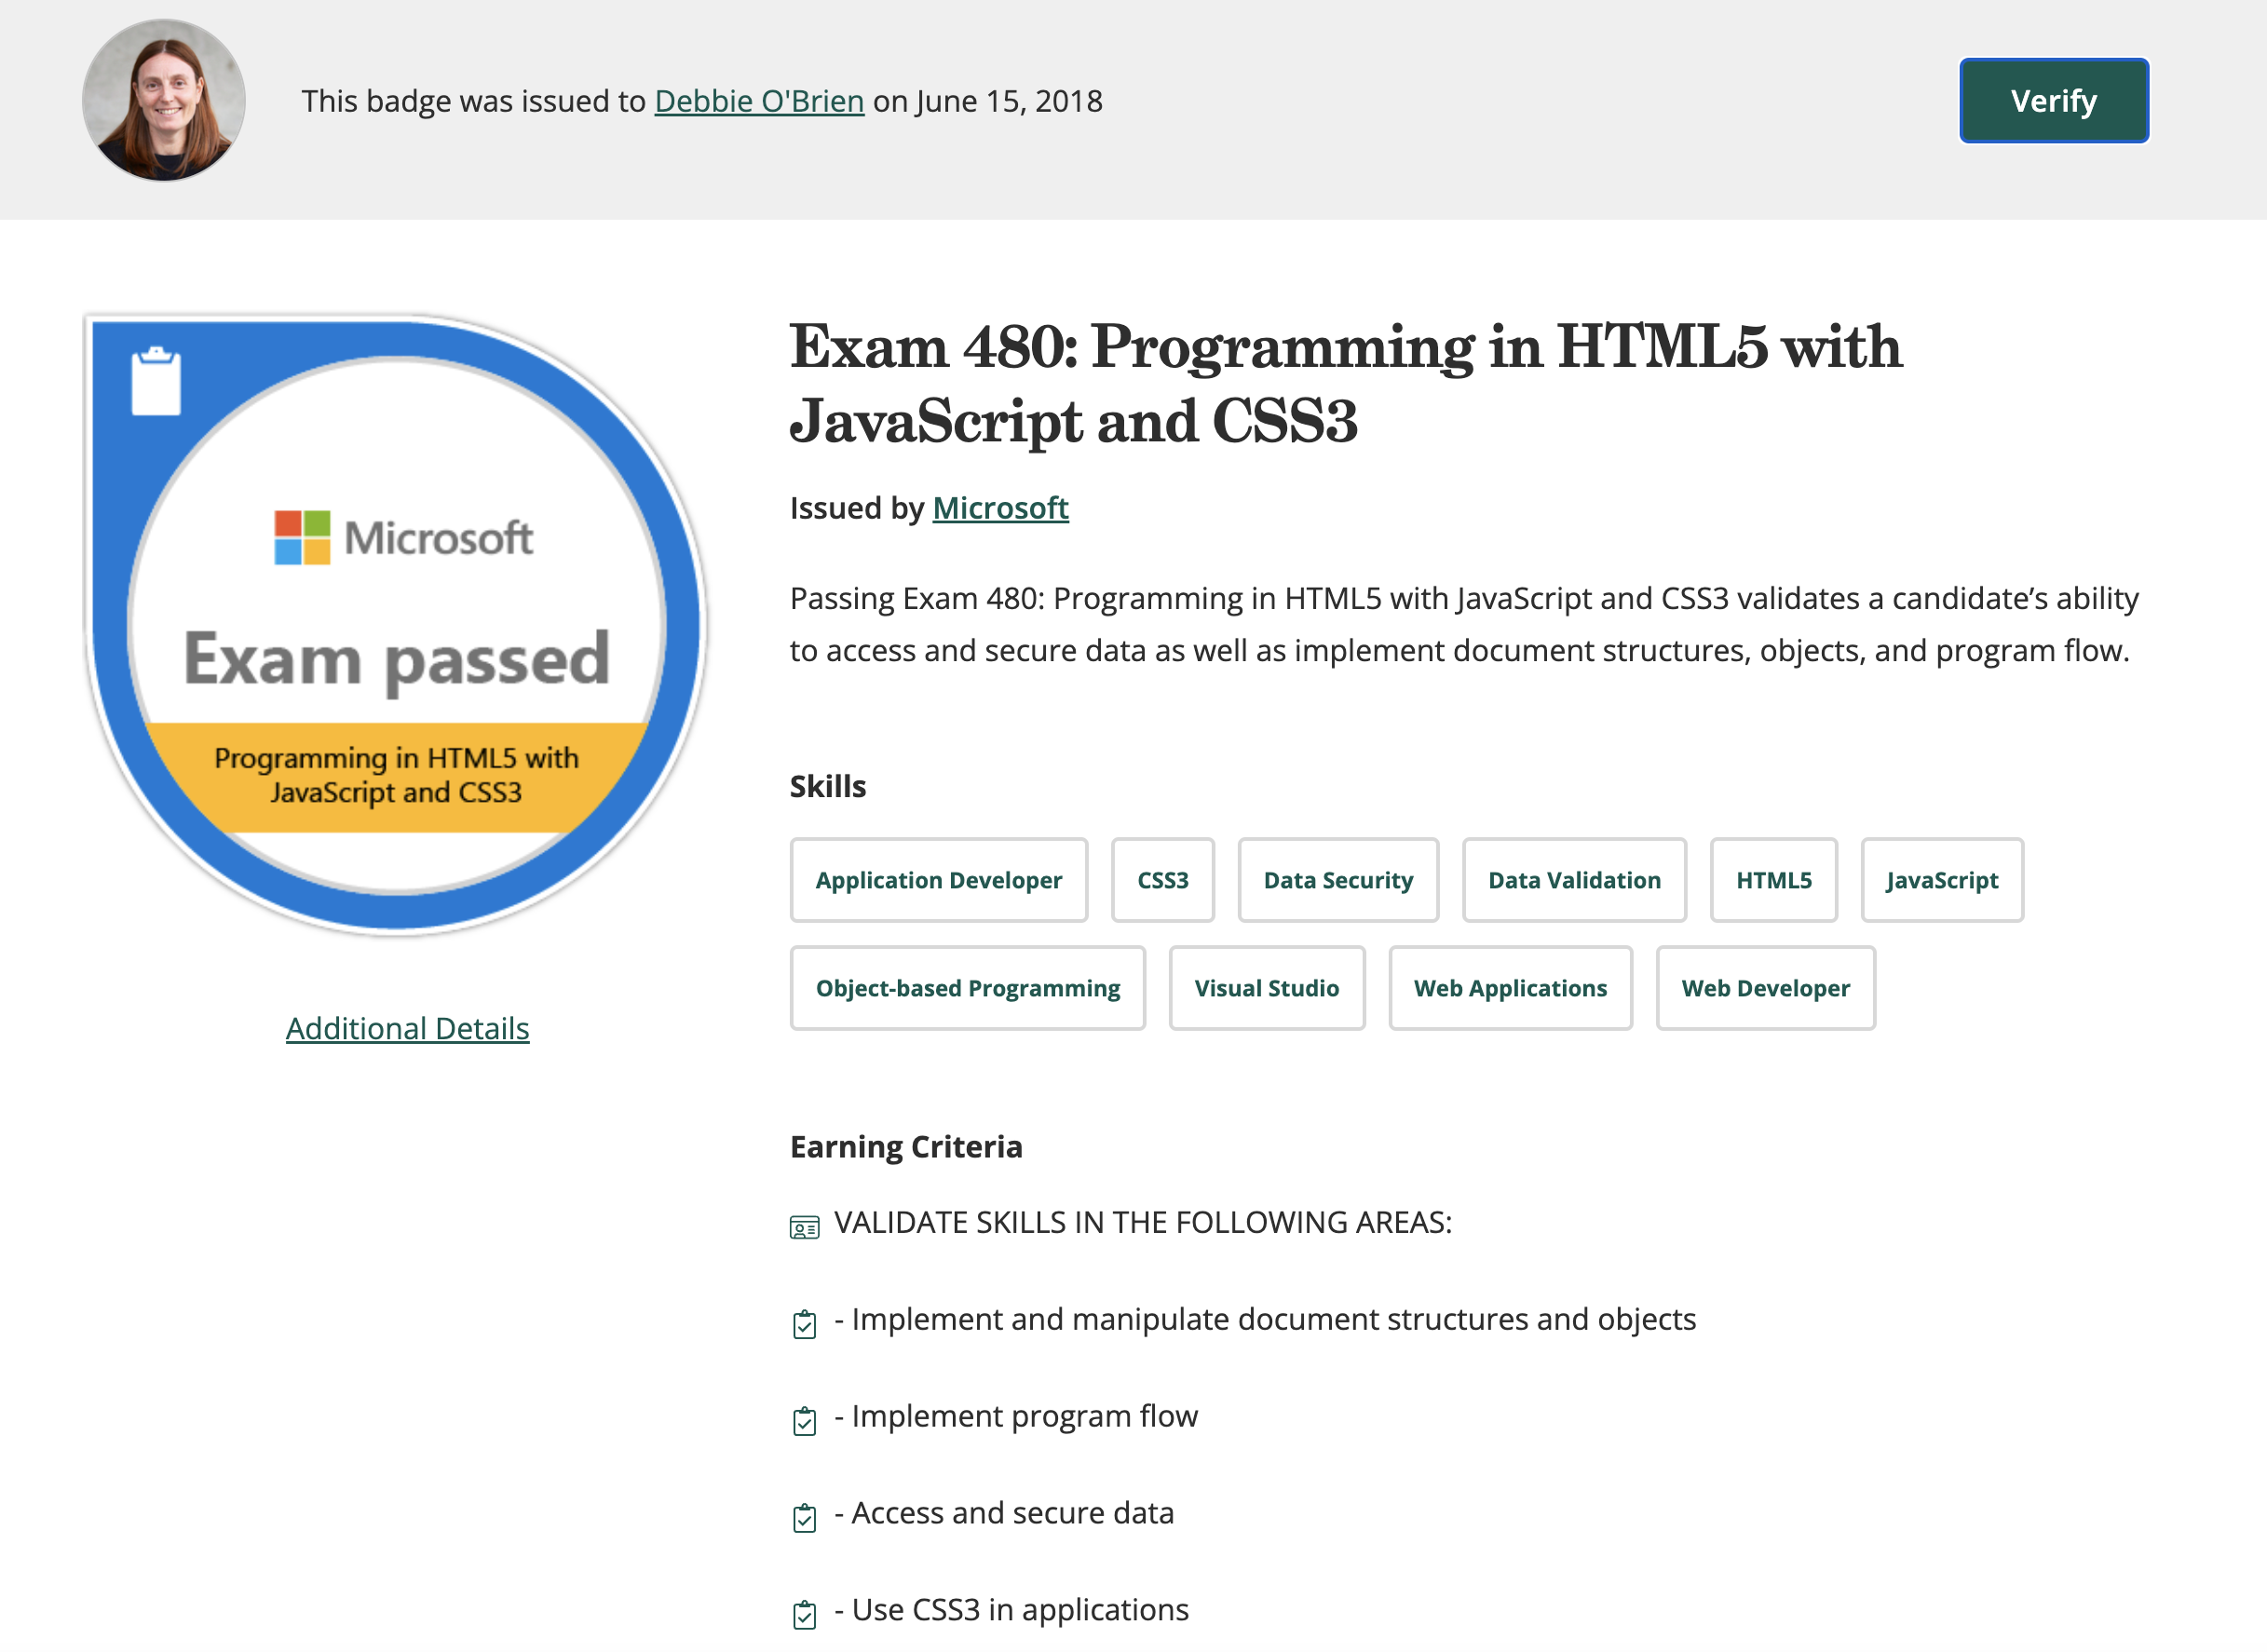Select the Data Security skill tag
Viewport: 2267px width, 1652px height.
coord(1338,880)
